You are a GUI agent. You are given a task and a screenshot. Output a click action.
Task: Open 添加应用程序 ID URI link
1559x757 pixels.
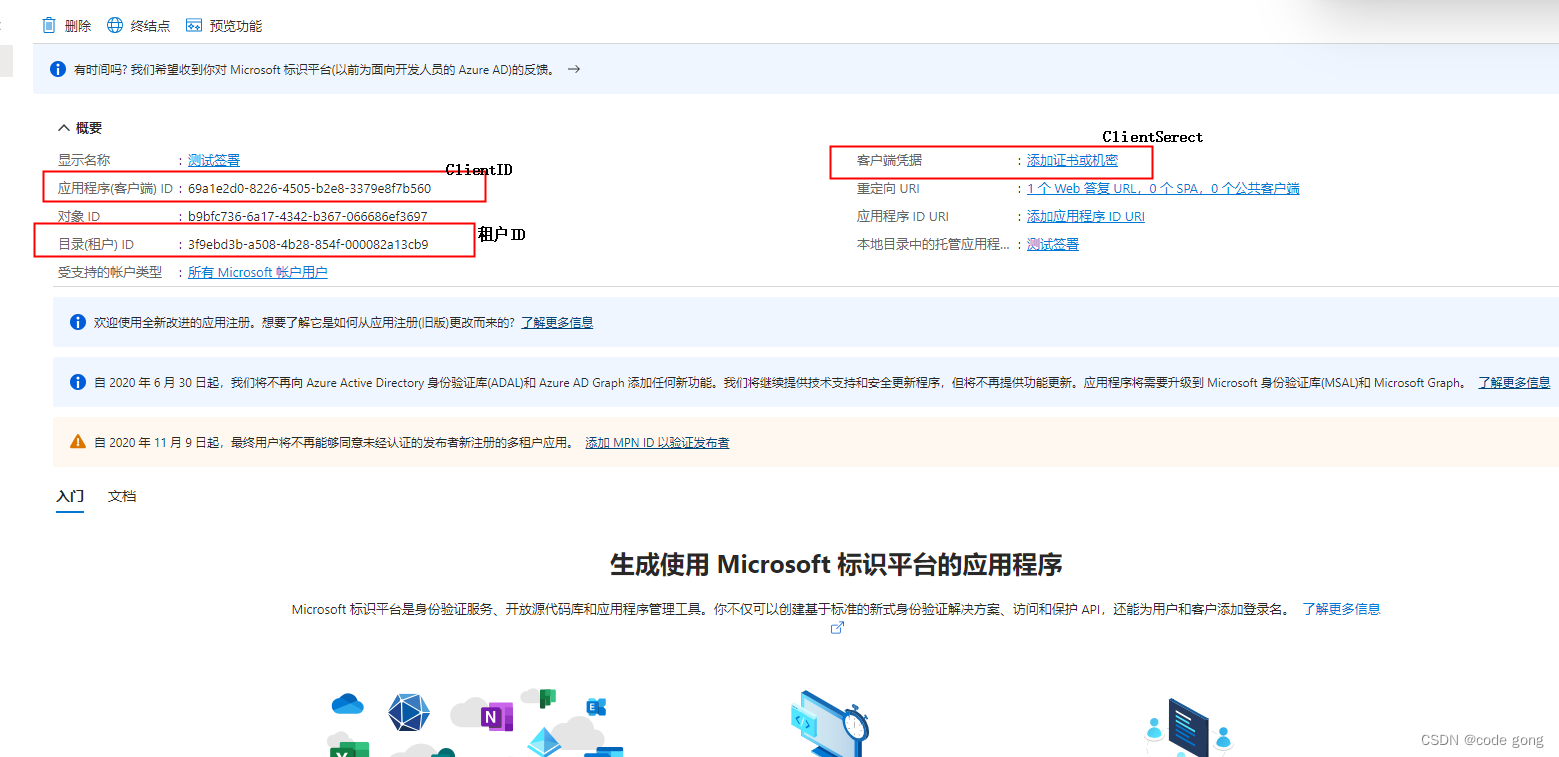(x=1086, y=216)
